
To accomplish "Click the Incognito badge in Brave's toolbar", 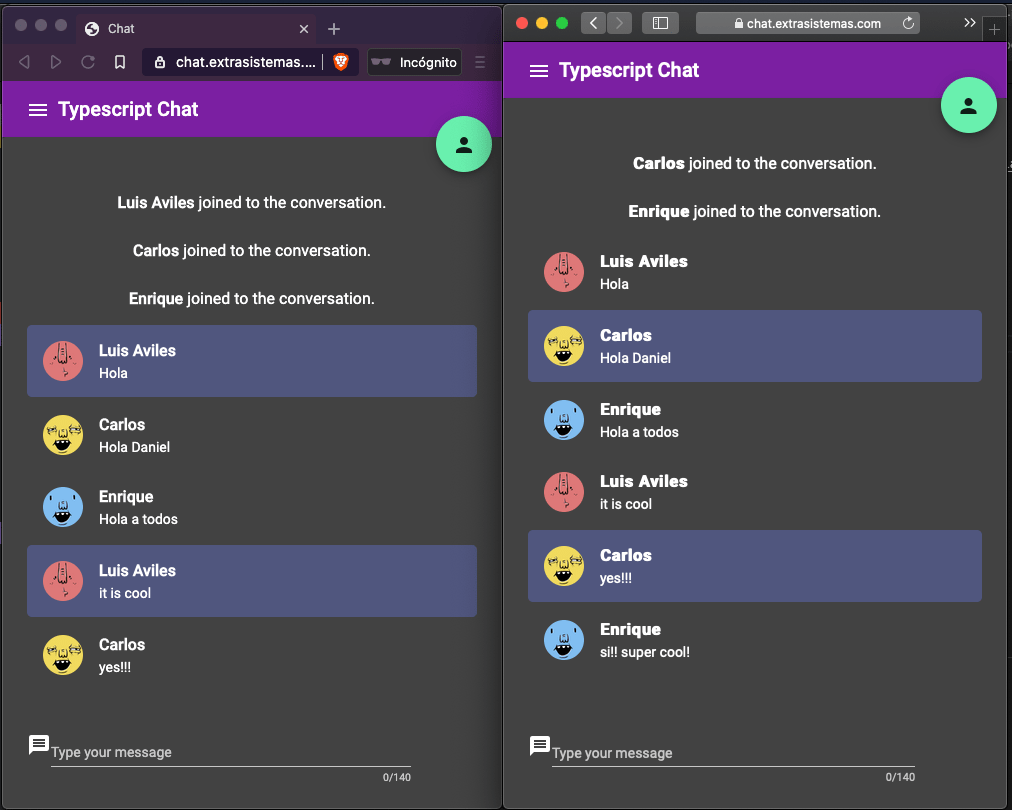I will [413, 62].
